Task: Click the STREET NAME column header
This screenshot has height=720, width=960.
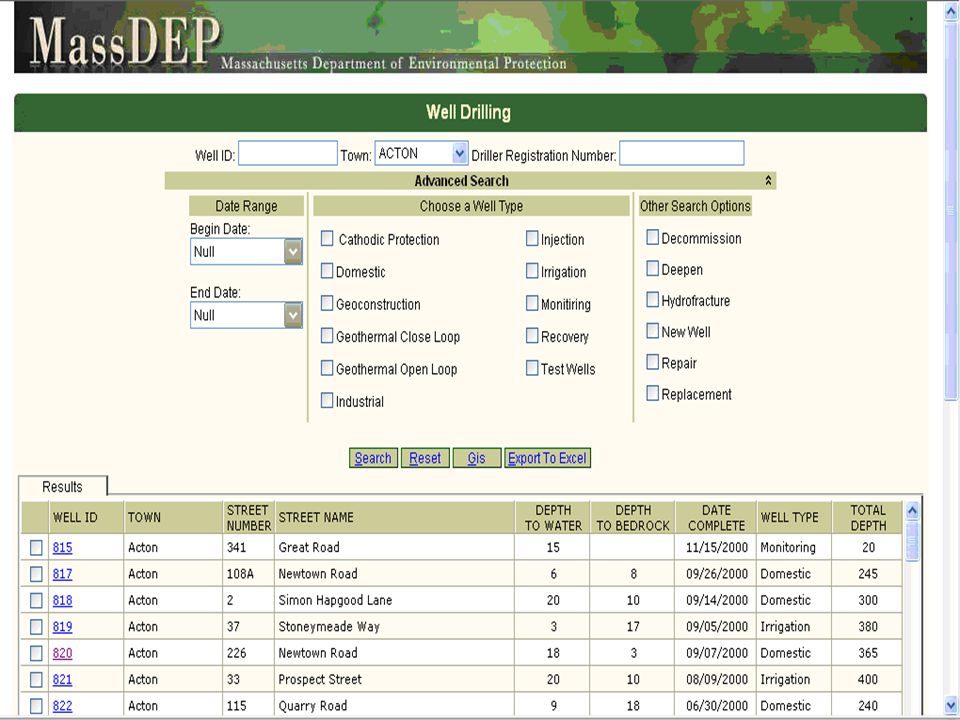Action: 395,517
